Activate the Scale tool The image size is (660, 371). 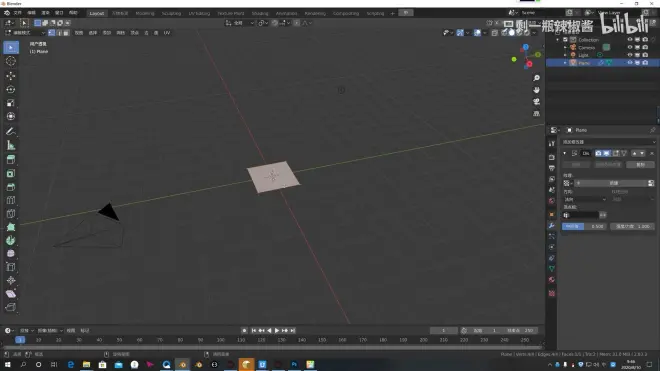tap(11, 103)
